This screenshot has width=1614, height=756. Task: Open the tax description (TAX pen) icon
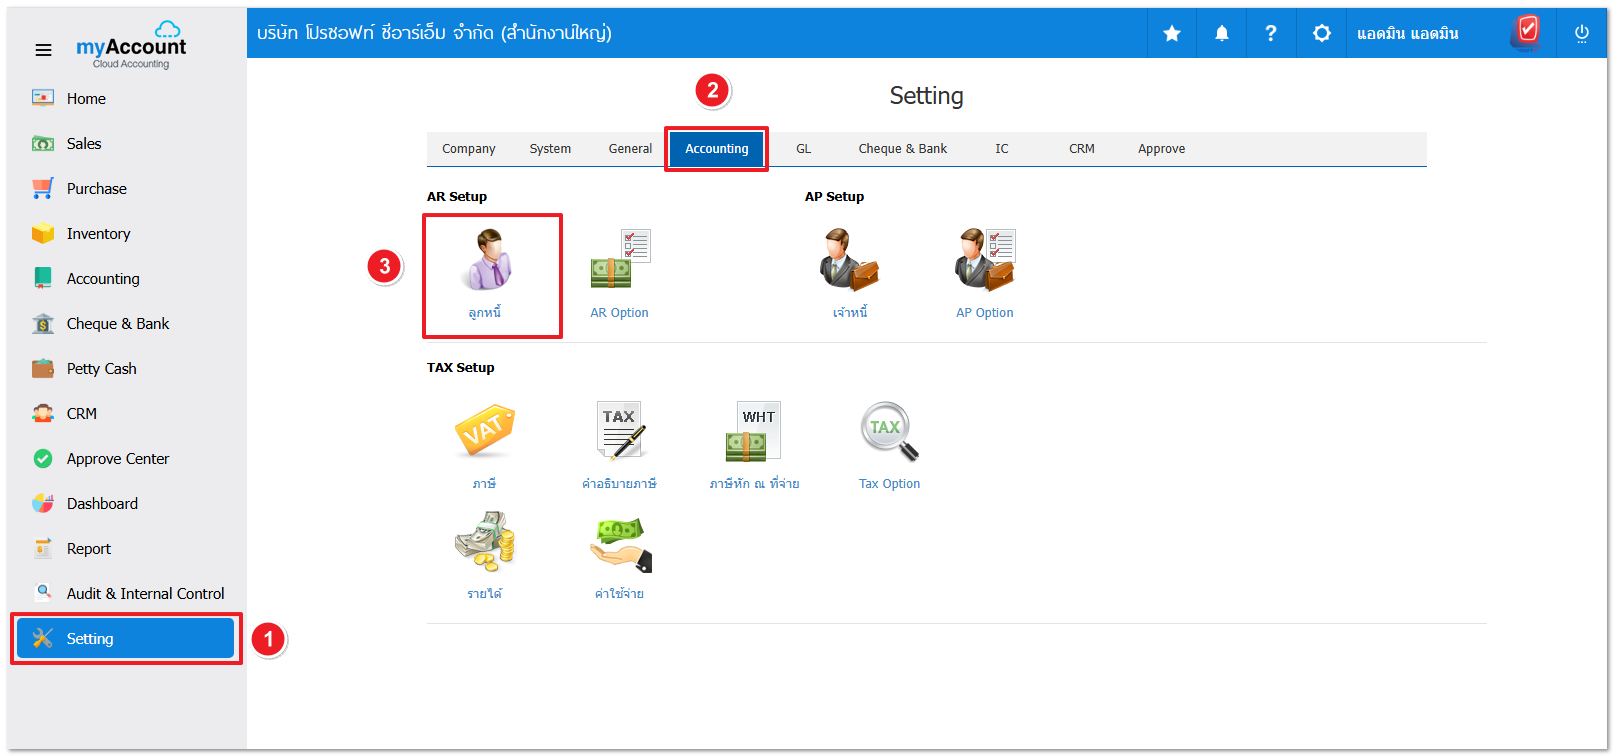[620, 431]
